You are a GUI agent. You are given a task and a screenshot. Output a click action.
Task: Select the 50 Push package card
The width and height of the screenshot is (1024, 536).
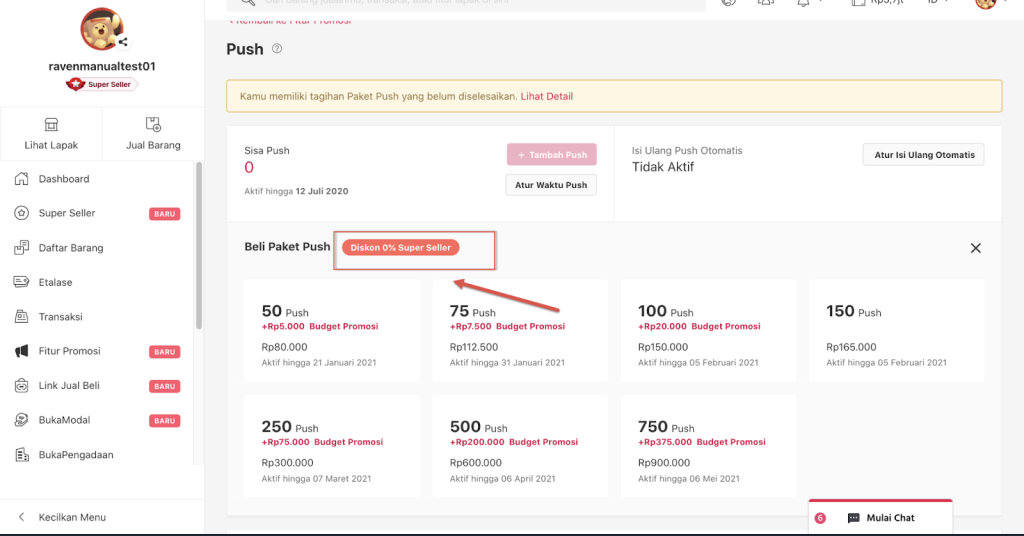pyautogui.click(x=332, y=330)
